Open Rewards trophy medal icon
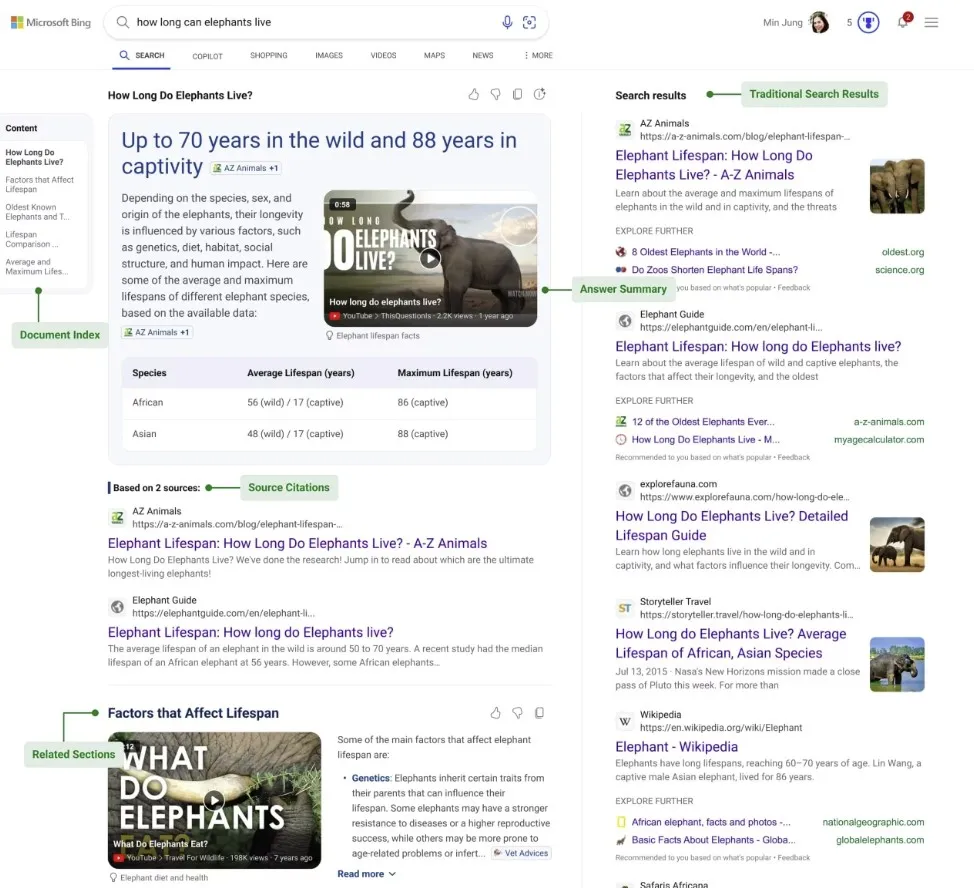This screenshot has height=888, width=974. 868,22
